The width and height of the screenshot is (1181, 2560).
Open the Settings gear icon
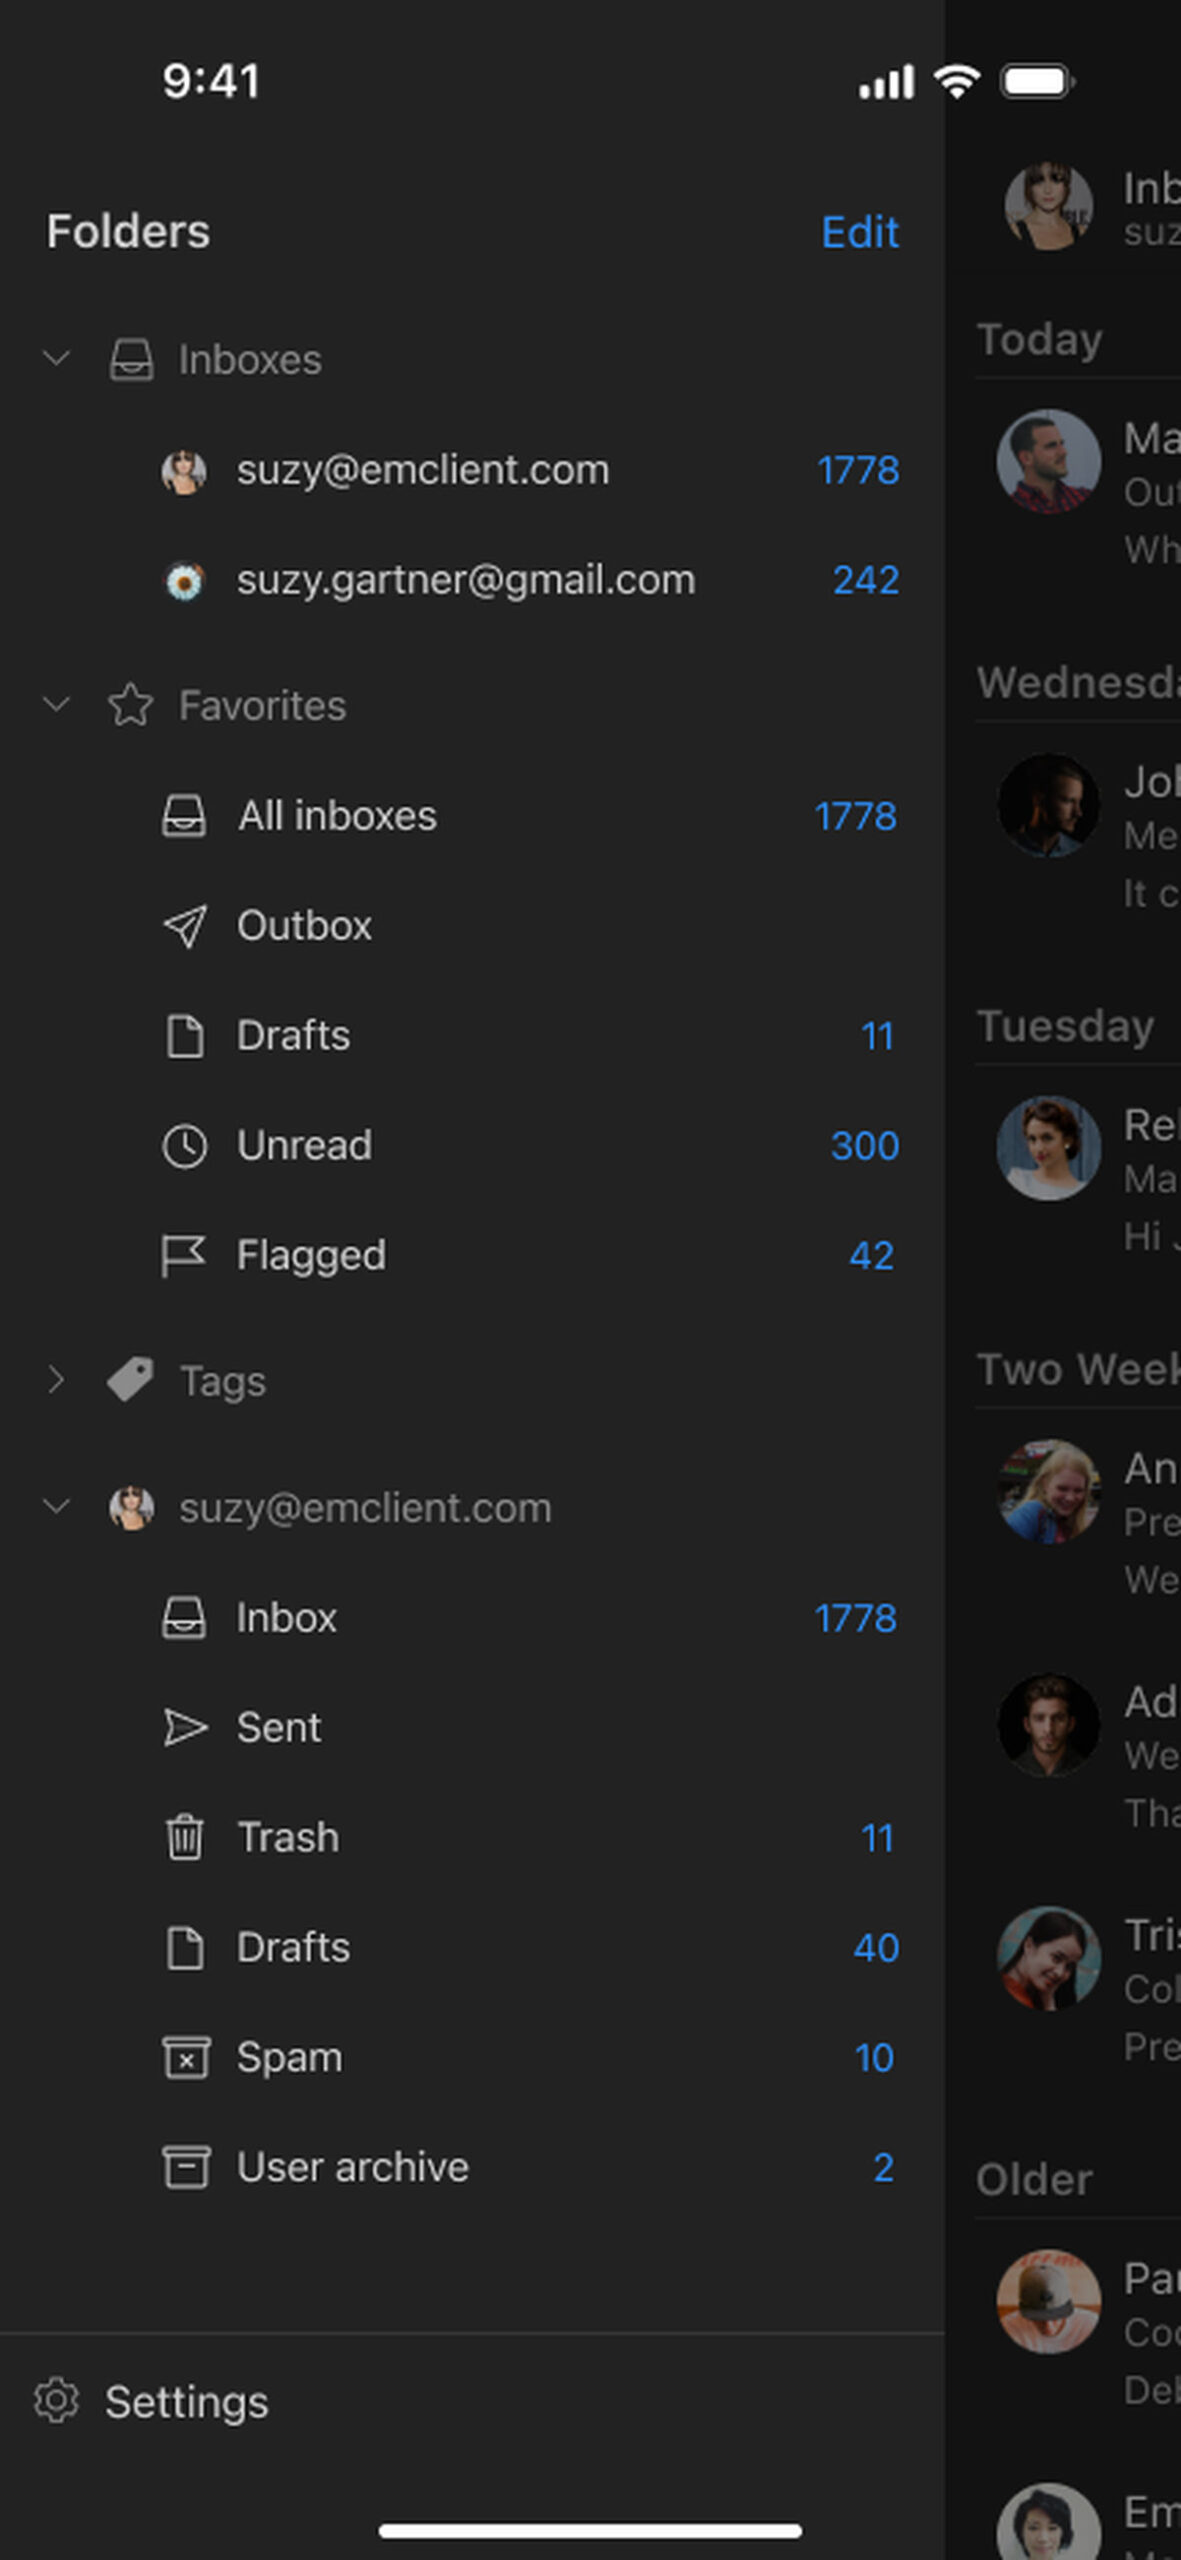click(56, 2401)
